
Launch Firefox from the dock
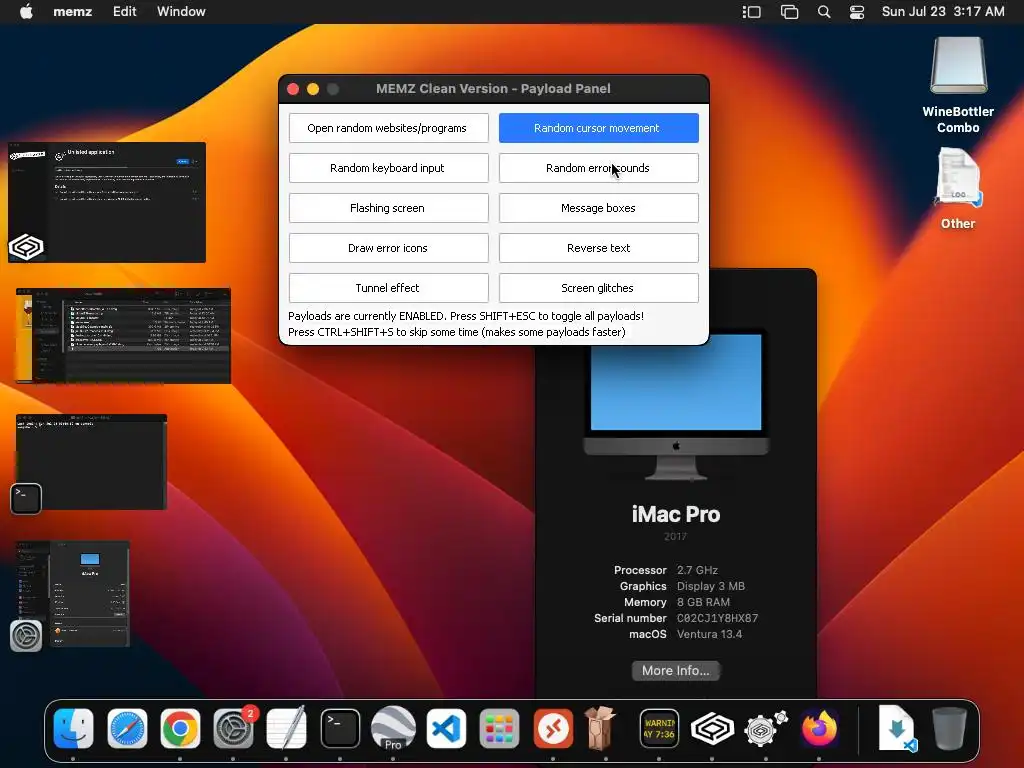[x=819, y=728]
